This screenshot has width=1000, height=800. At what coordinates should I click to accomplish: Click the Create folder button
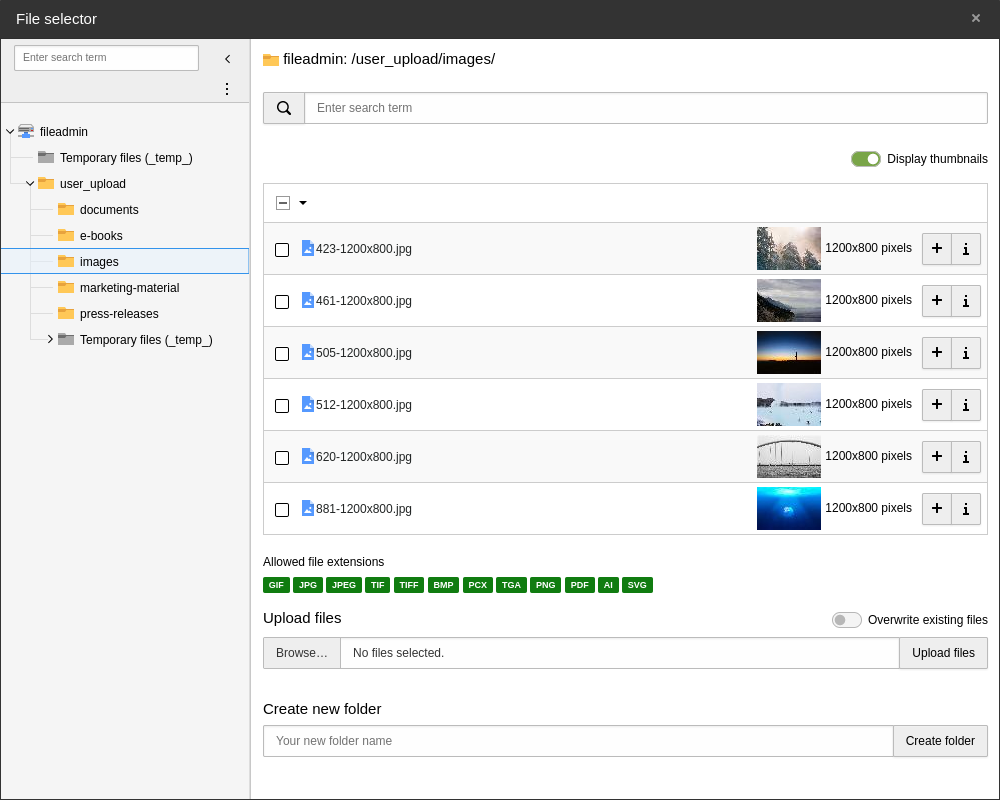940,741
